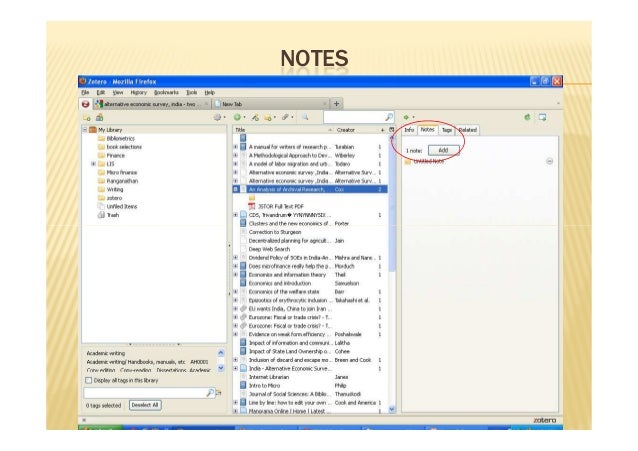
Task: Click the green Locate arrow icon
Action: [406, 117]
